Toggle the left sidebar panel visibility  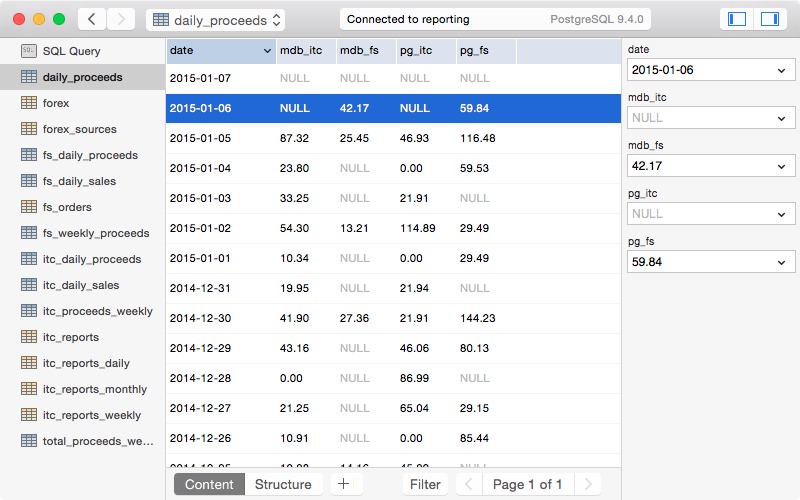[x=737, y=19]
